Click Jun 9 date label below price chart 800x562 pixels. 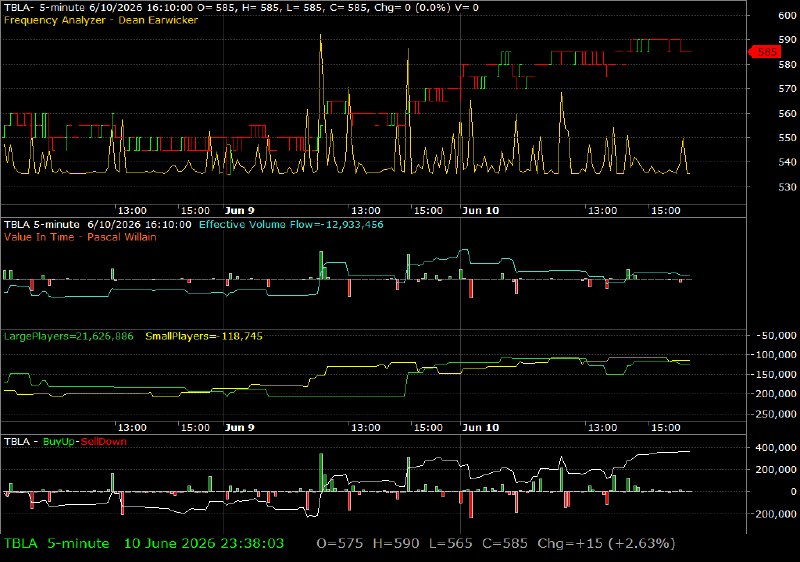pyautogui.click(x=239, y=211)
